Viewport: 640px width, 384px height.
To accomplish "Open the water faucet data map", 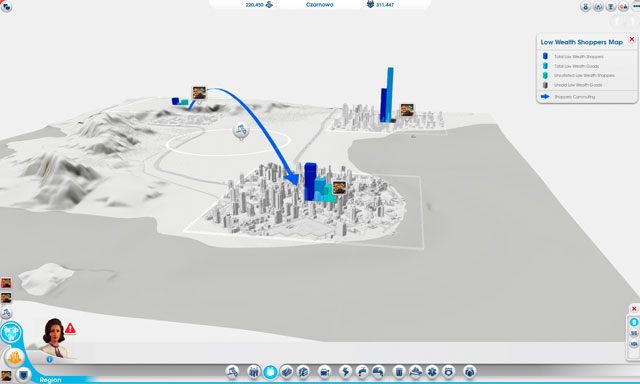I will (x=362, y=372).
